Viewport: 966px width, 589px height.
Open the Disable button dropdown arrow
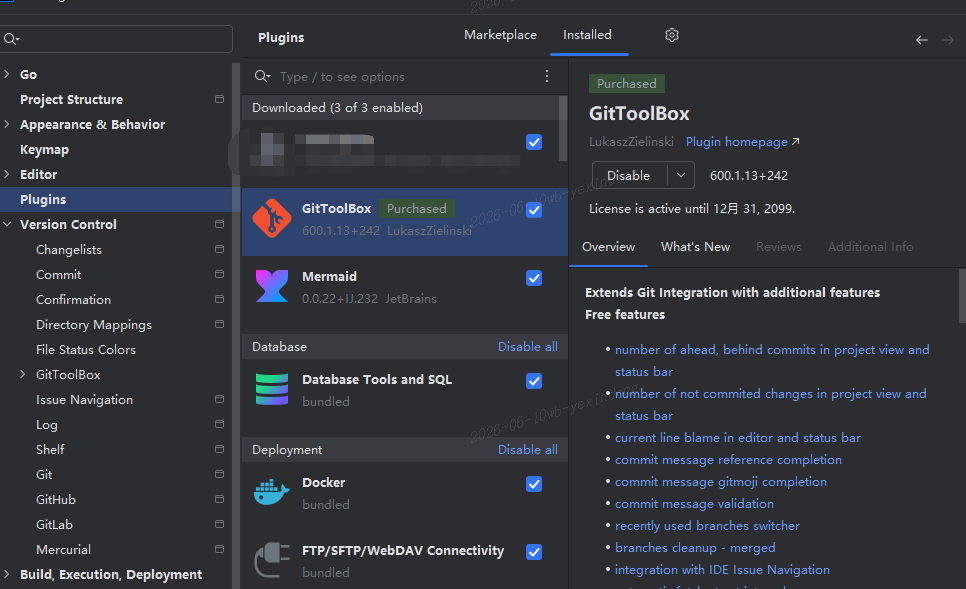681,175
